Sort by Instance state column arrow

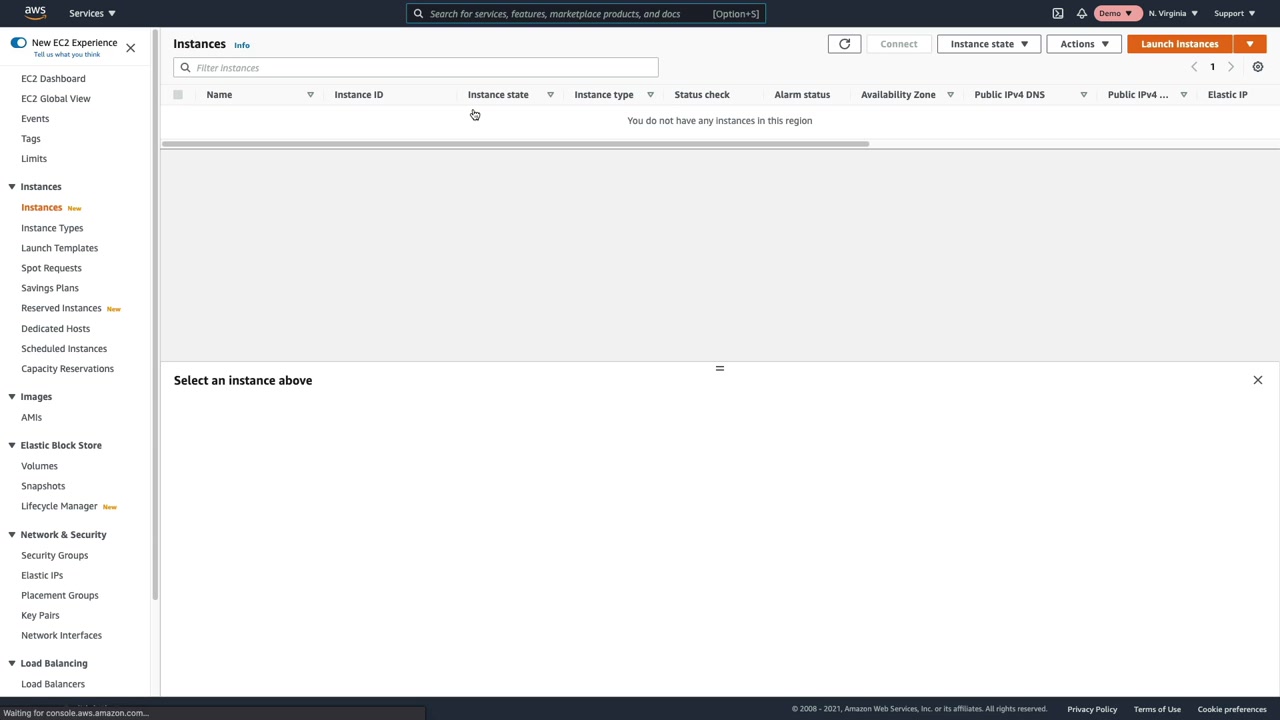(550, 95)
